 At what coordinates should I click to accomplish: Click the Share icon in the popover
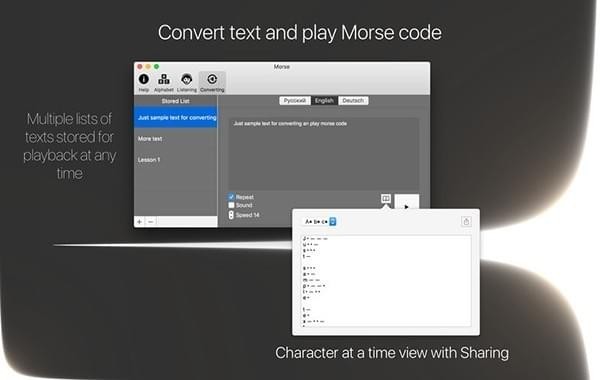(x=466, y=222)
